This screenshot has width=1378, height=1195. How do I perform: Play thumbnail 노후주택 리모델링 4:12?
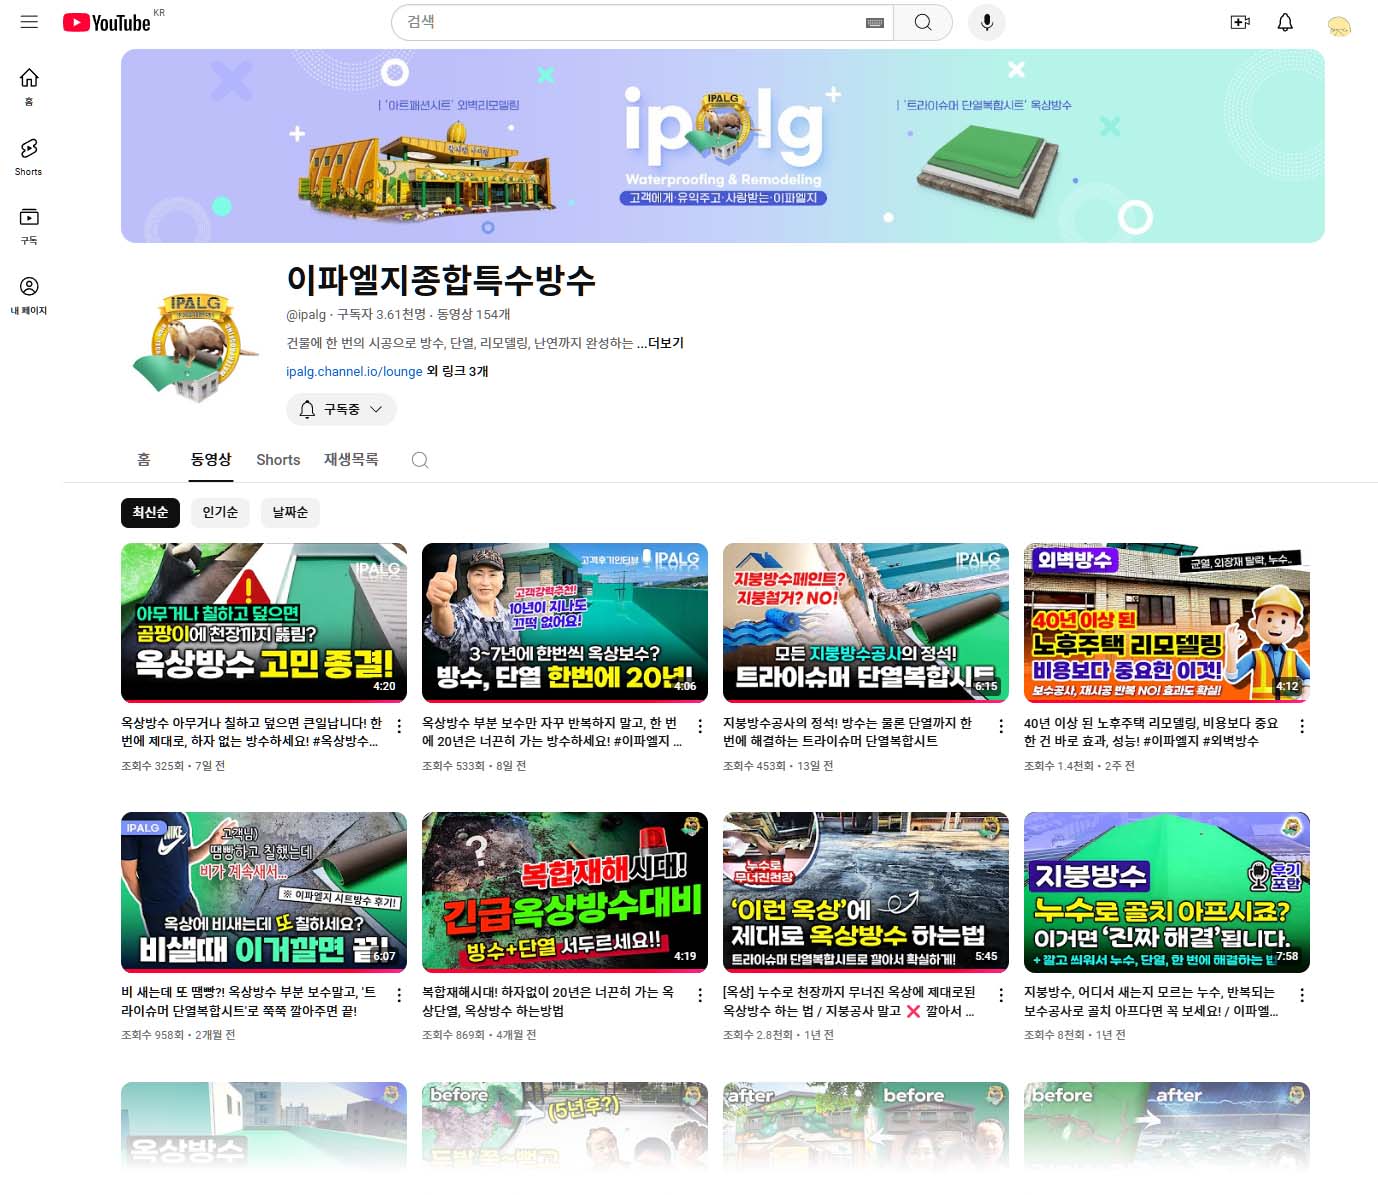pyautogui.click(x=1167, y=622)
